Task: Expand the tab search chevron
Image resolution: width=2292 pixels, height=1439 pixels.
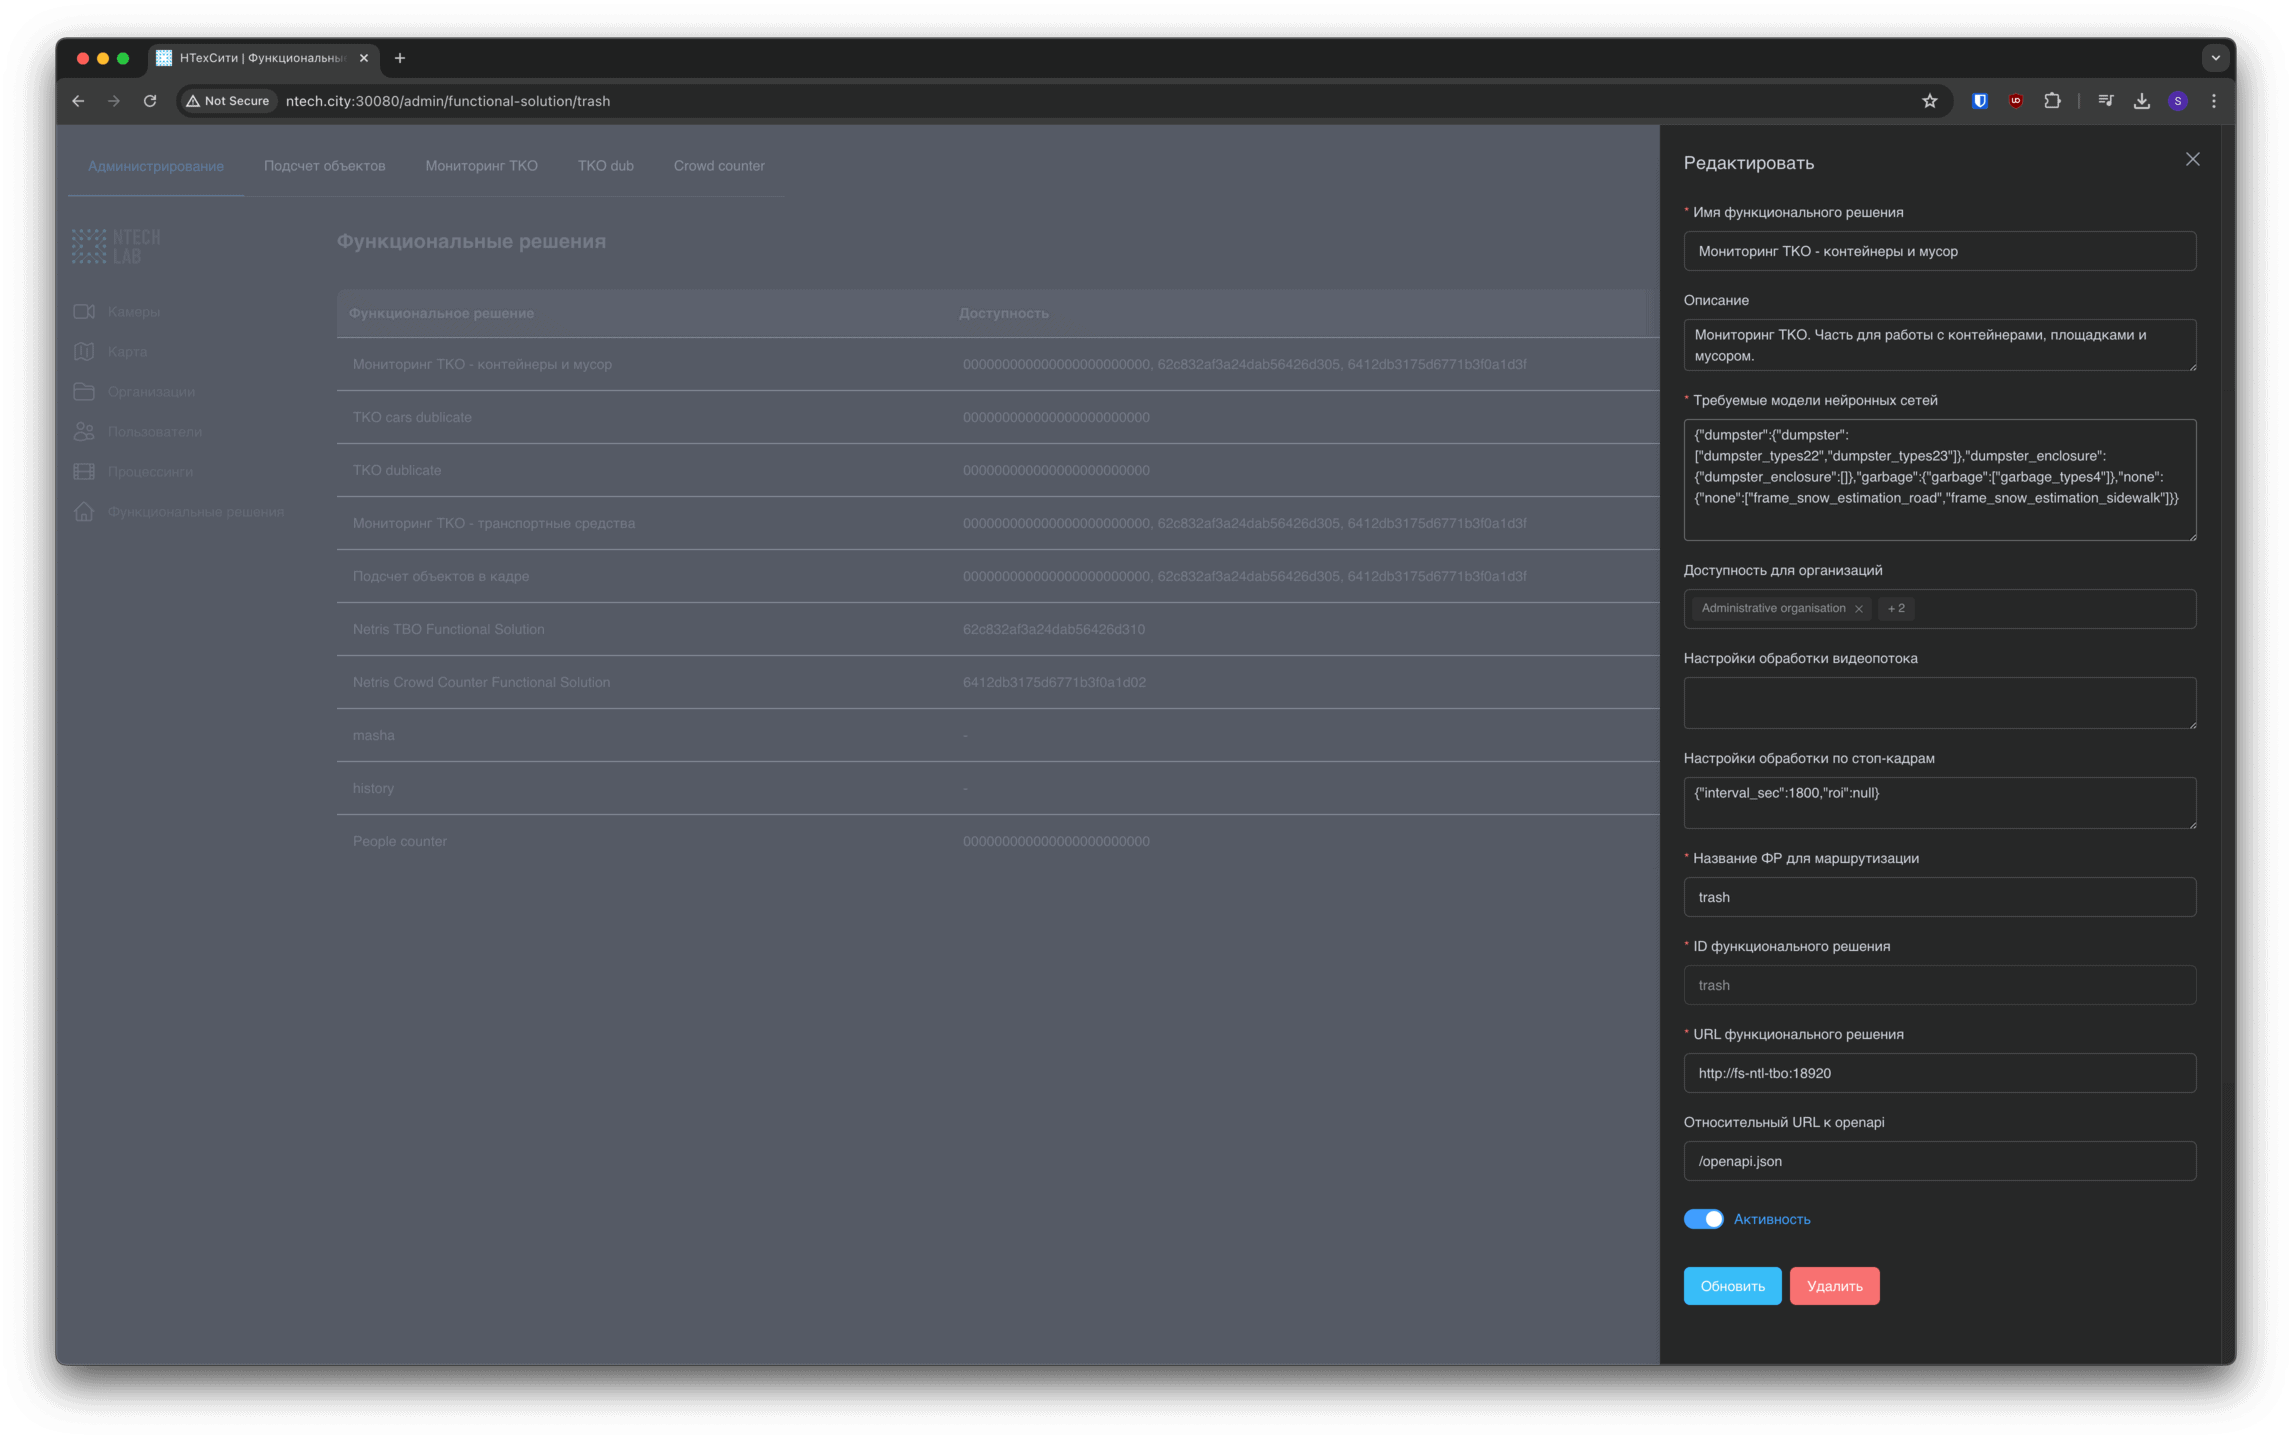Action: point(2215,58)
